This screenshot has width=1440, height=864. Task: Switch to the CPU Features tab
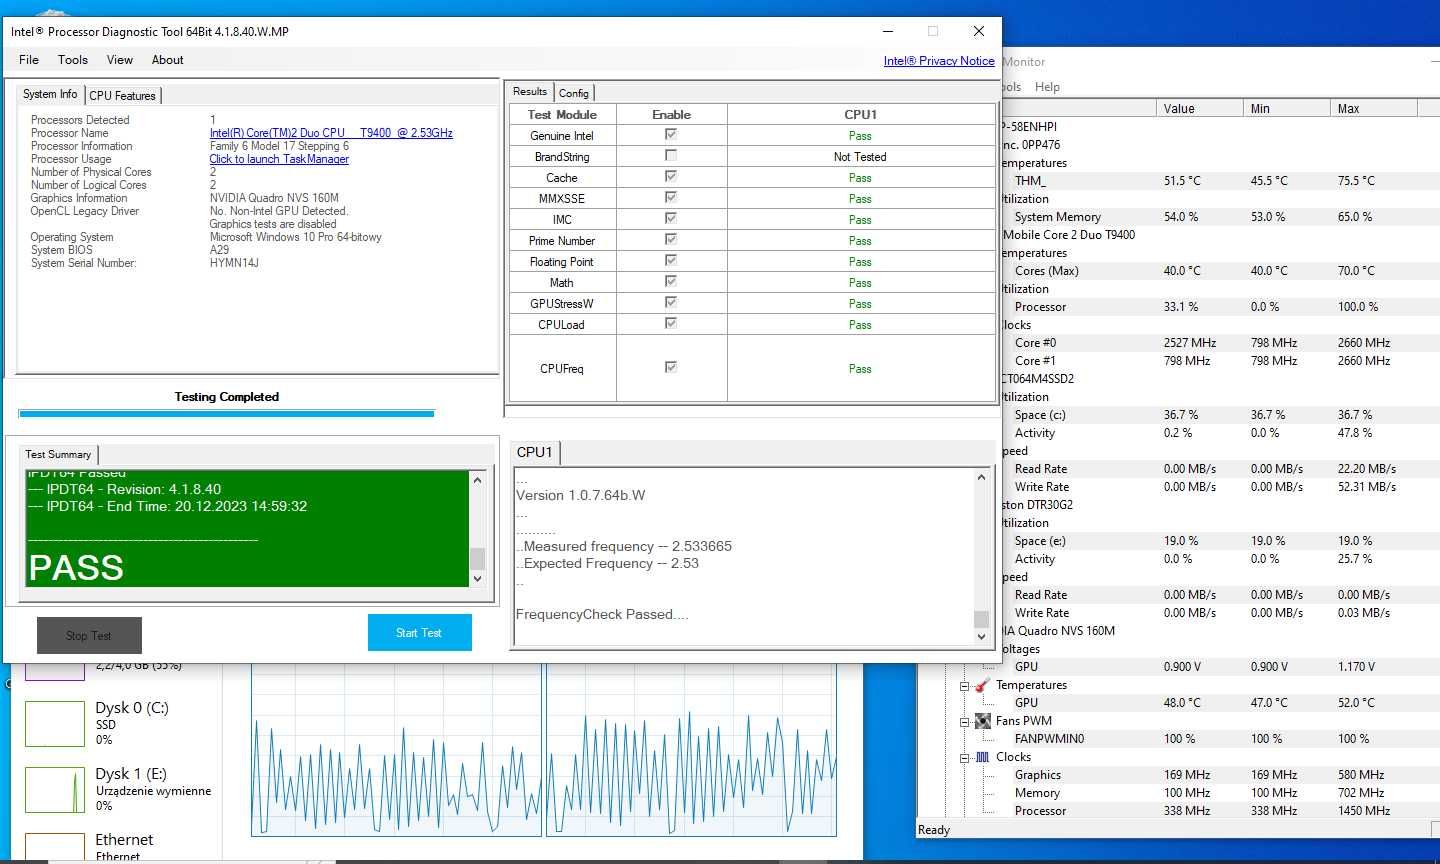[x=122, y=96]
